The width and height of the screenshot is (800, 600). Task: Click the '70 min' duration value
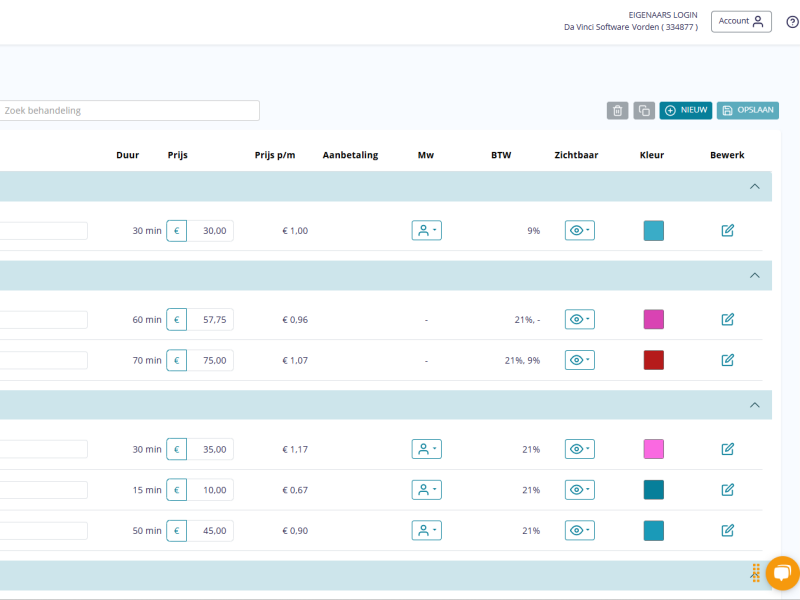(x=147, y=360)
